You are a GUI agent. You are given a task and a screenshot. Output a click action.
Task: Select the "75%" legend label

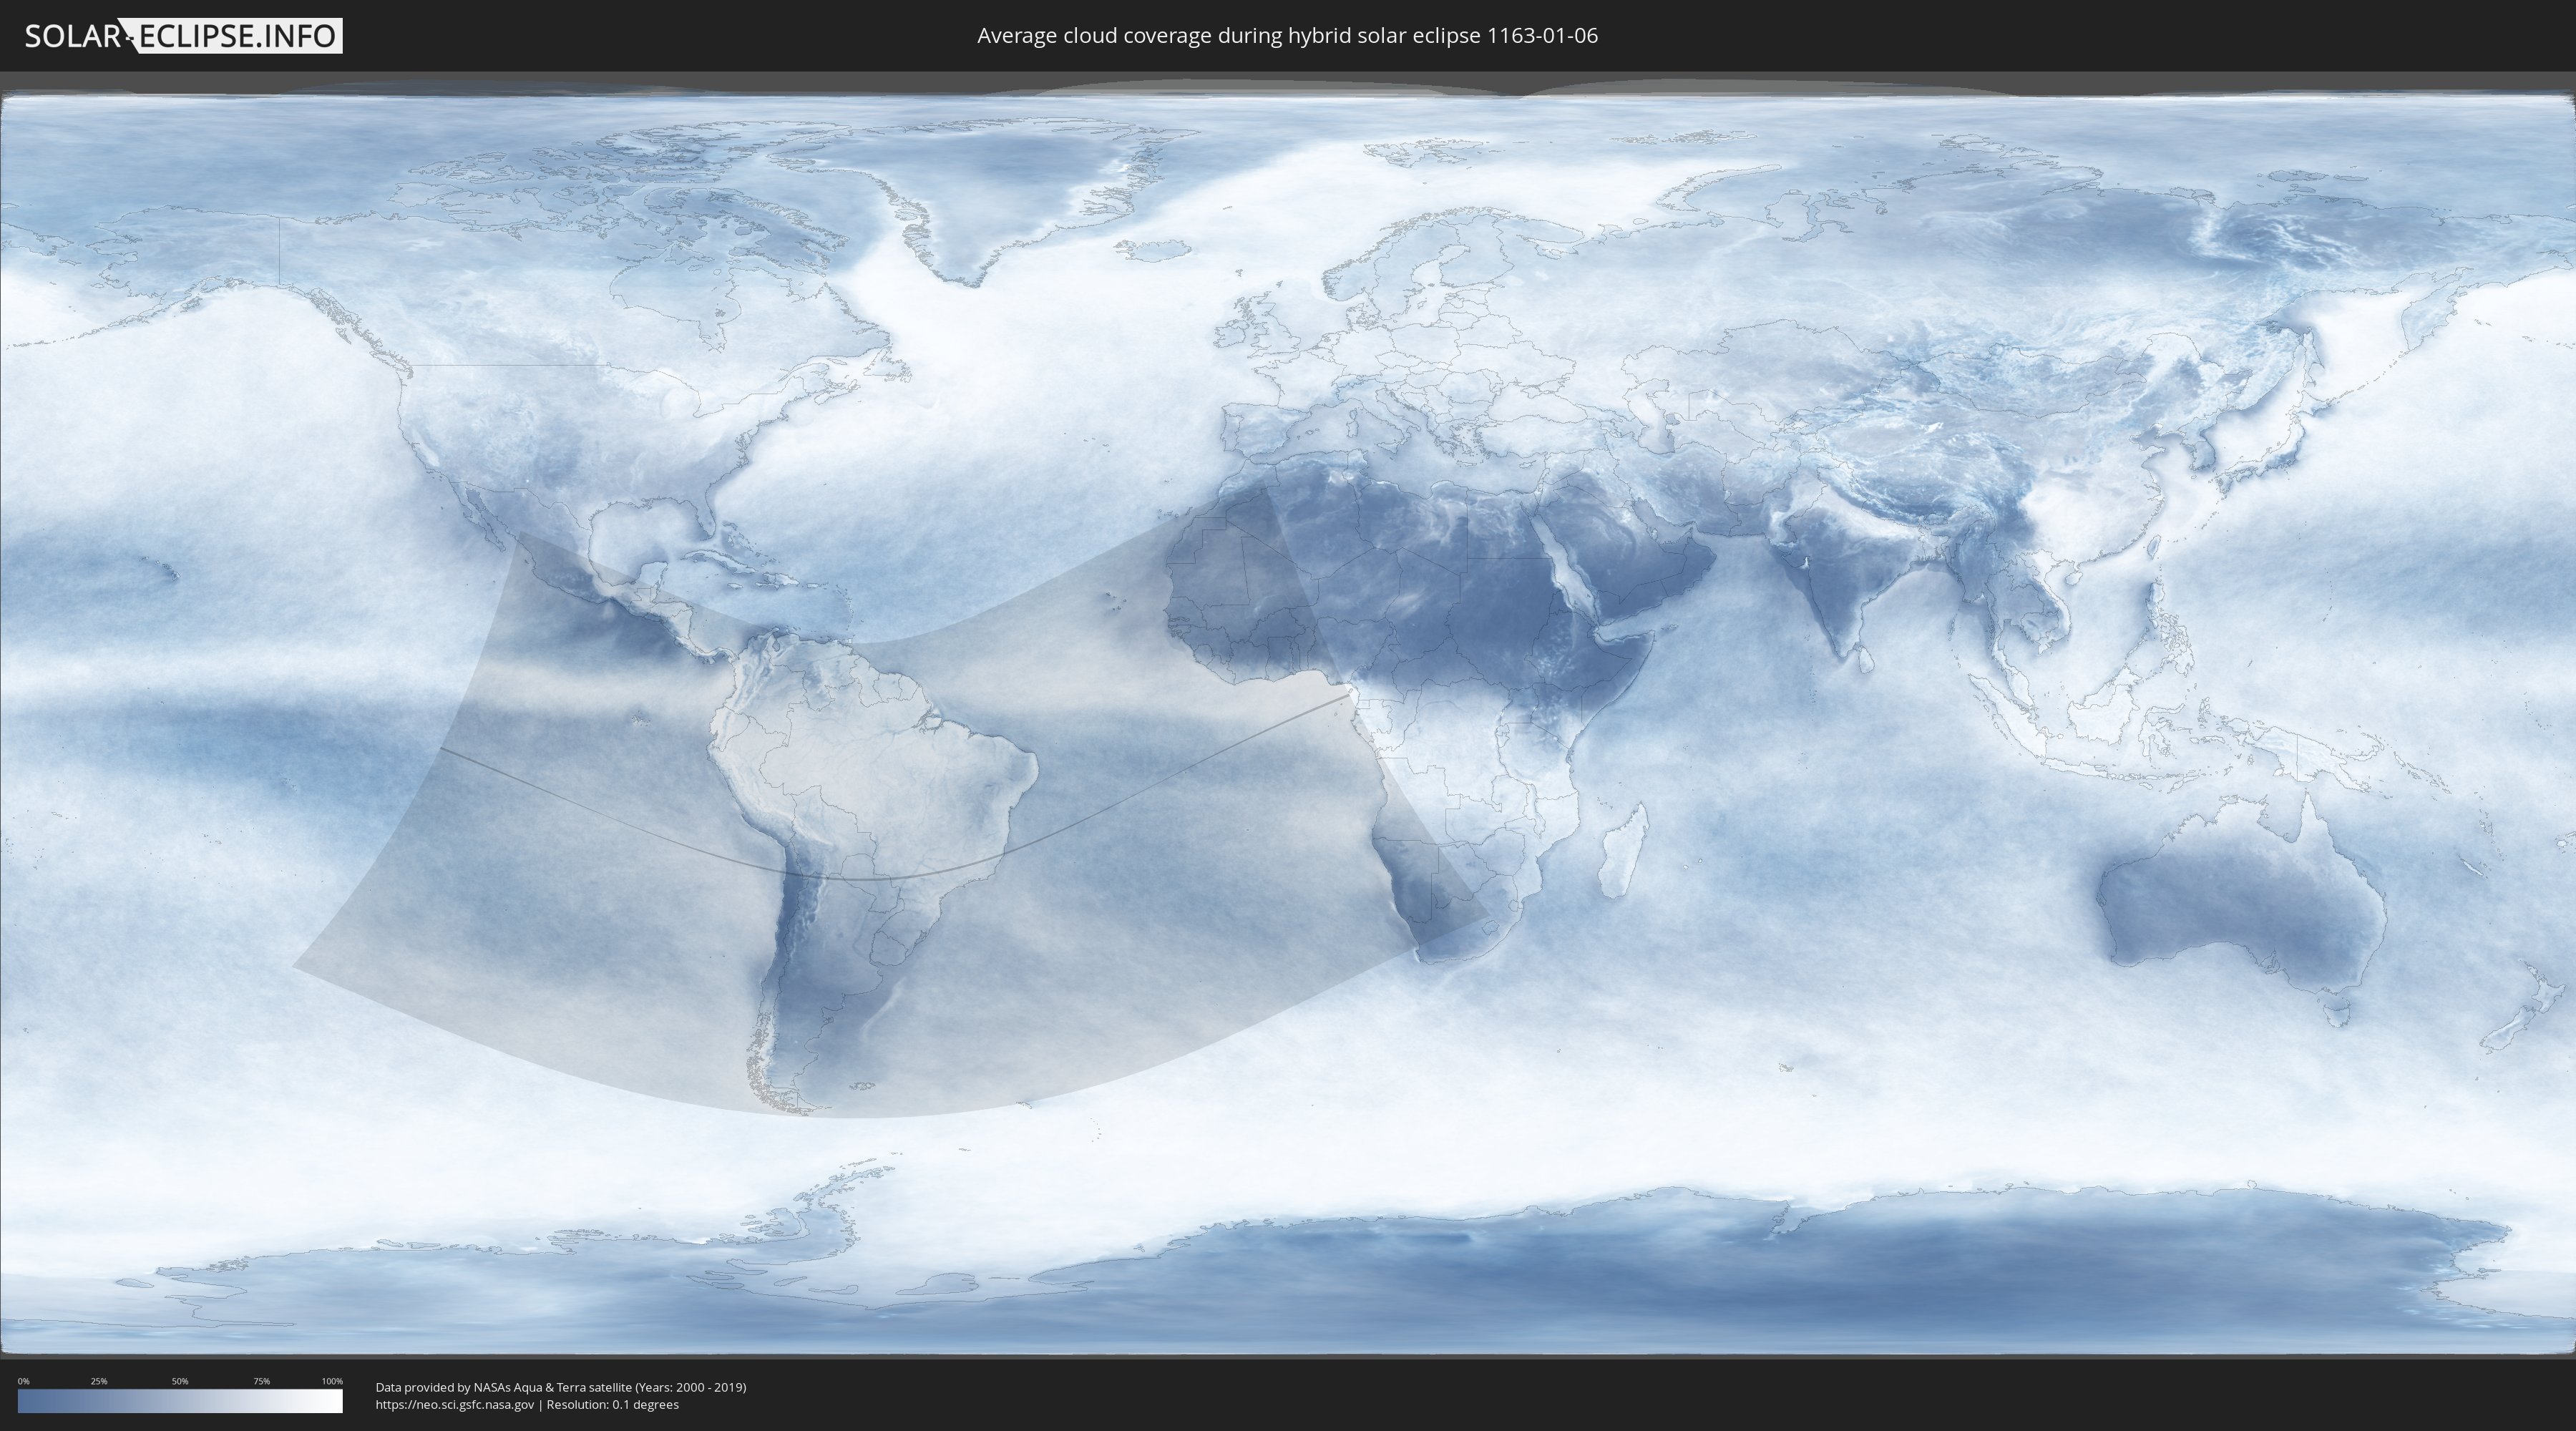tap(261, 1381)
